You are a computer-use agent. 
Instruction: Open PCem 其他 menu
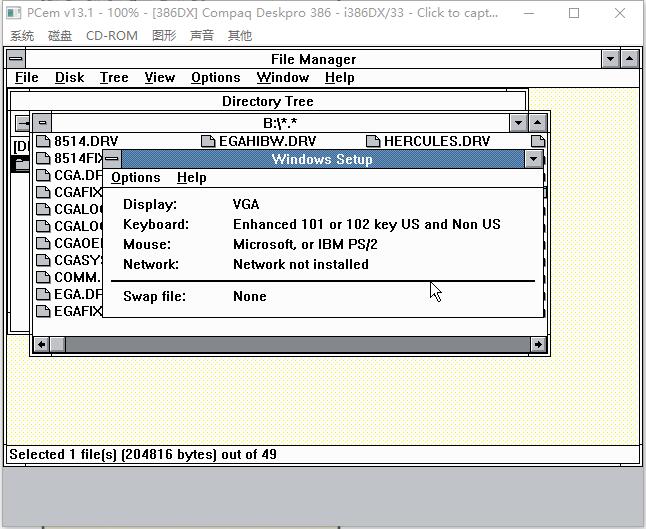coord(240,36)
